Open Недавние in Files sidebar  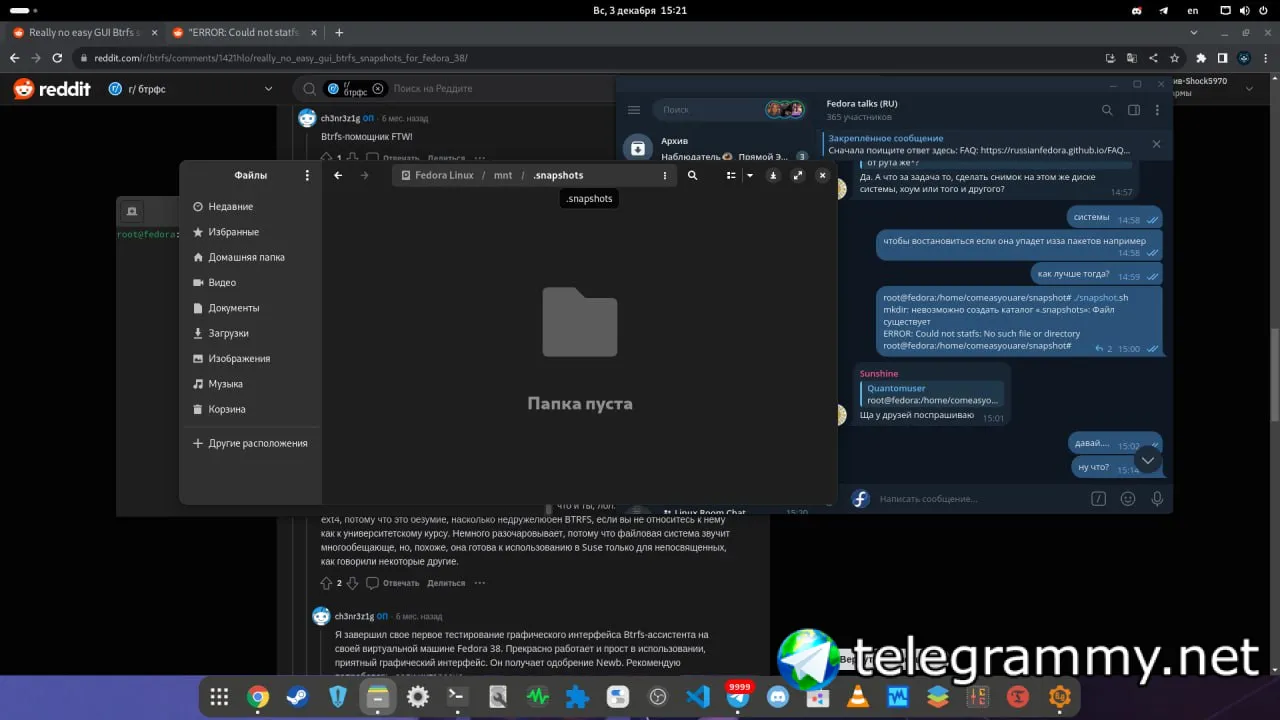click(x=251, y=207)
